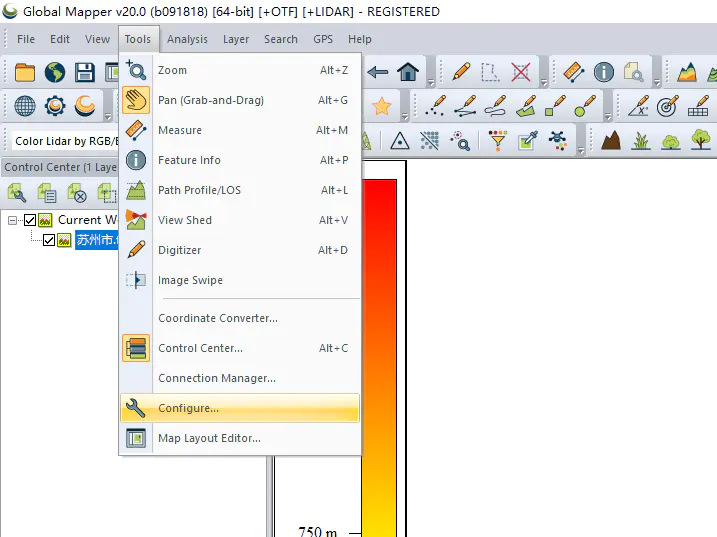Click the open data file folder icon

click(x=25, y=72)
